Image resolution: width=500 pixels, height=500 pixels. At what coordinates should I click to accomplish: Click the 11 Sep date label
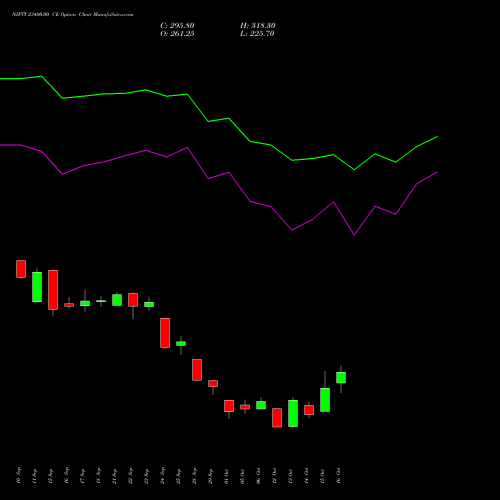(x=35, y=476)
